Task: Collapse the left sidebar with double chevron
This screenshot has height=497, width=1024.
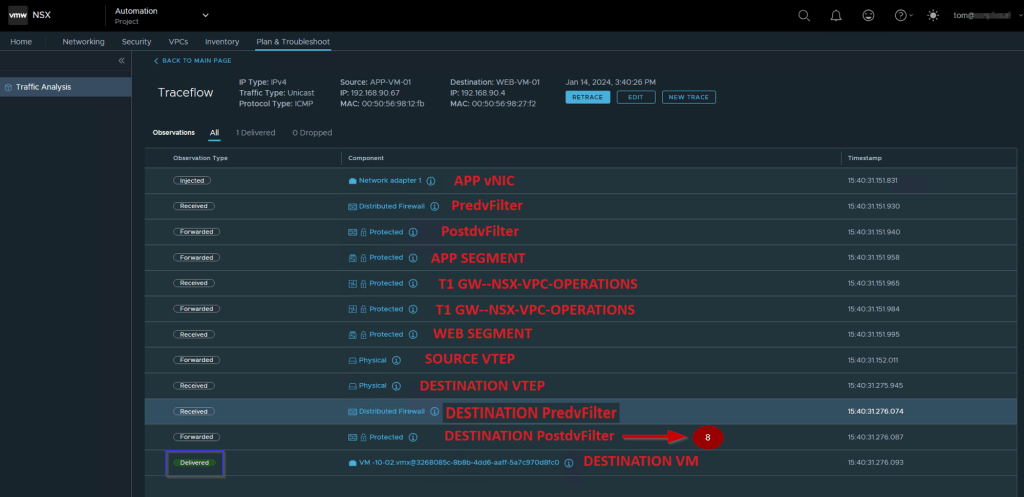Action: click(122, 61)
